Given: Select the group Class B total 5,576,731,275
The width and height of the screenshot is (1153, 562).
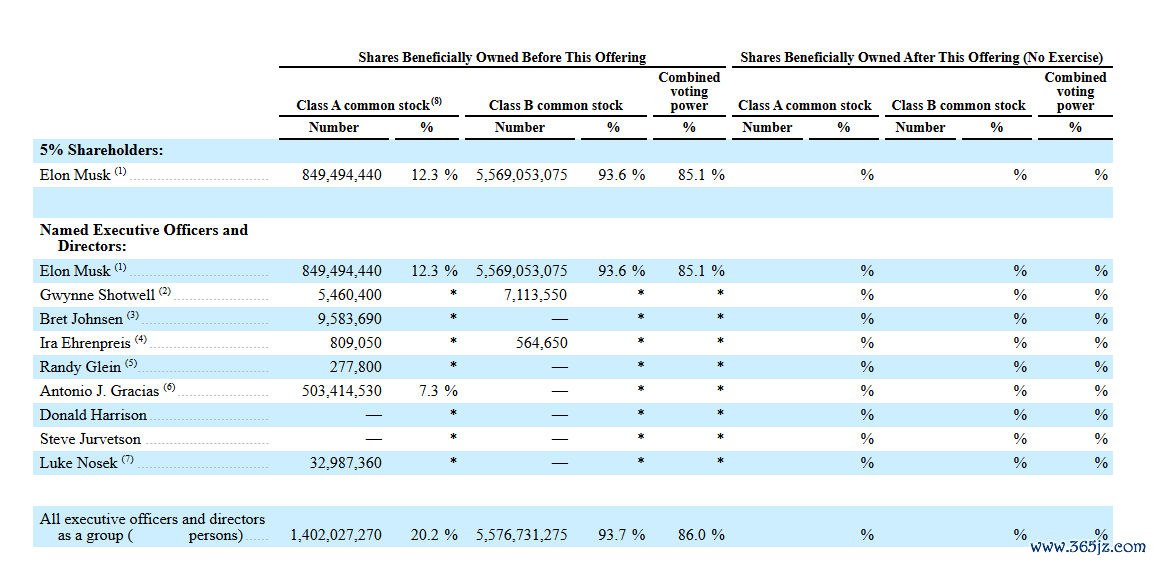Looking at the screenshot, I should 521,535.
